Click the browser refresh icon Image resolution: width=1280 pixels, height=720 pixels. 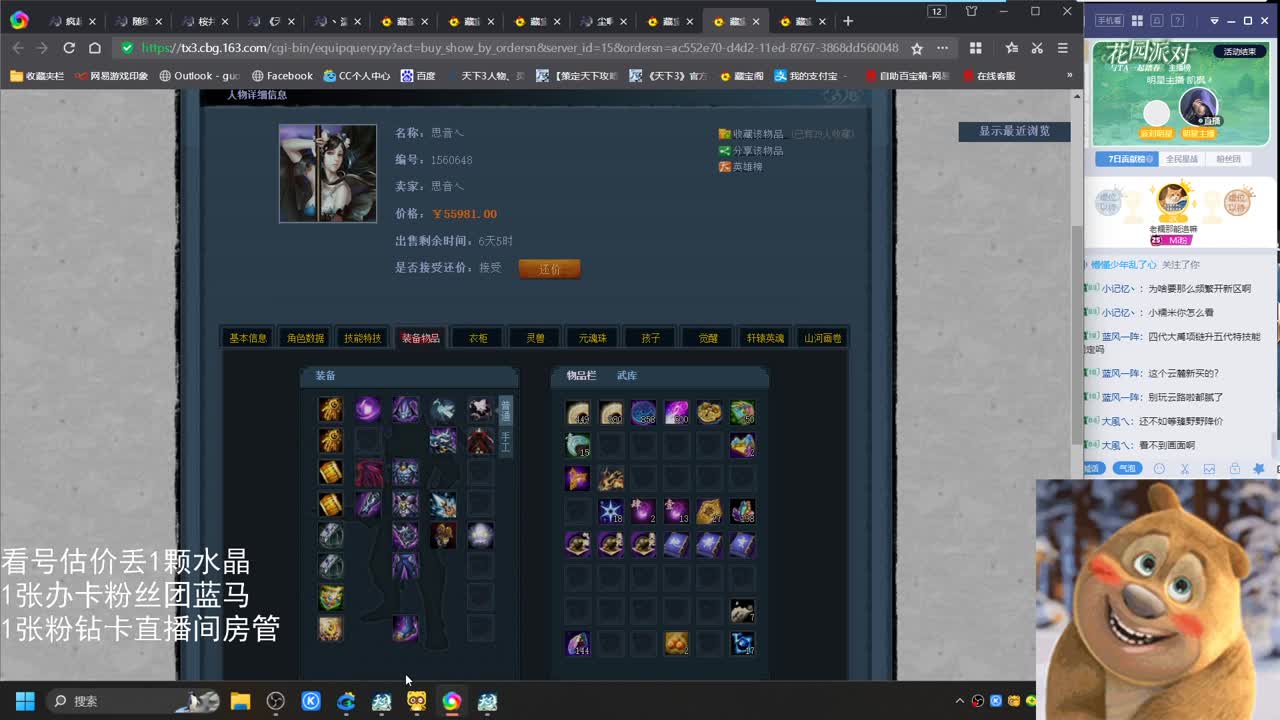68,47
